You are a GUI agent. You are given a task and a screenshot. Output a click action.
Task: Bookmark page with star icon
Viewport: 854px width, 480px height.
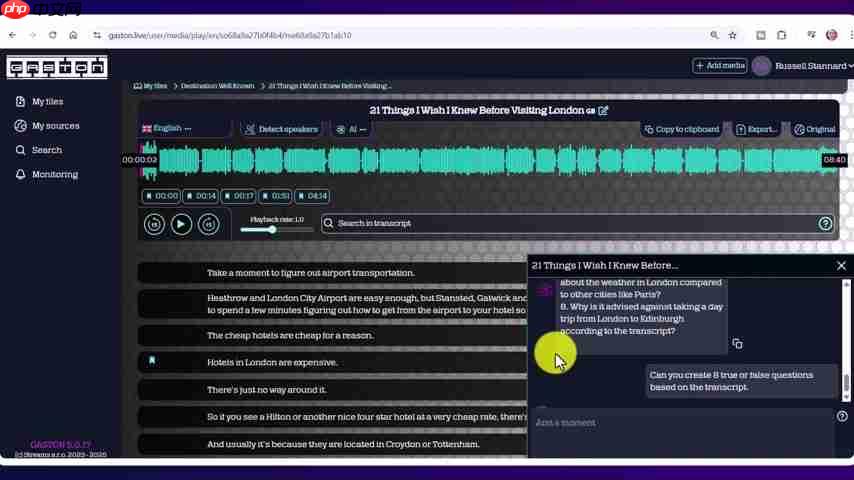coord(733,35)
